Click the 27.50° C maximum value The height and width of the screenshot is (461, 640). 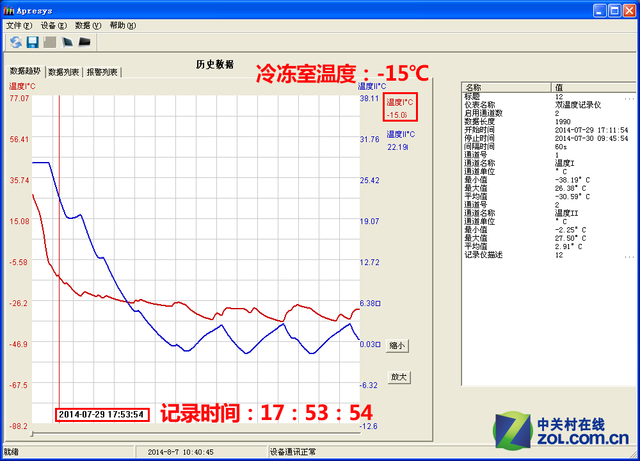tap(570, 238)
